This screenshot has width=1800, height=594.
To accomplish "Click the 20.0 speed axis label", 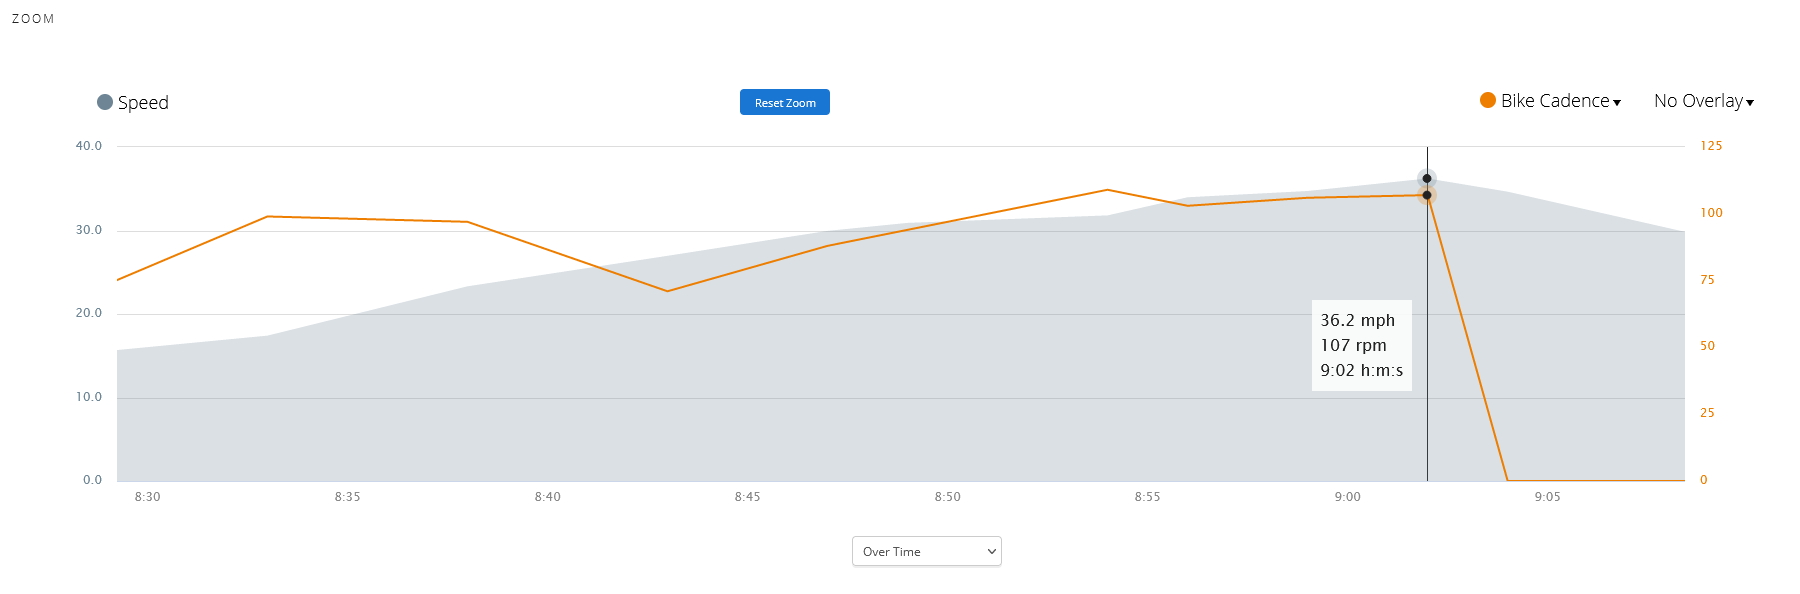I will tap(89, 313).
